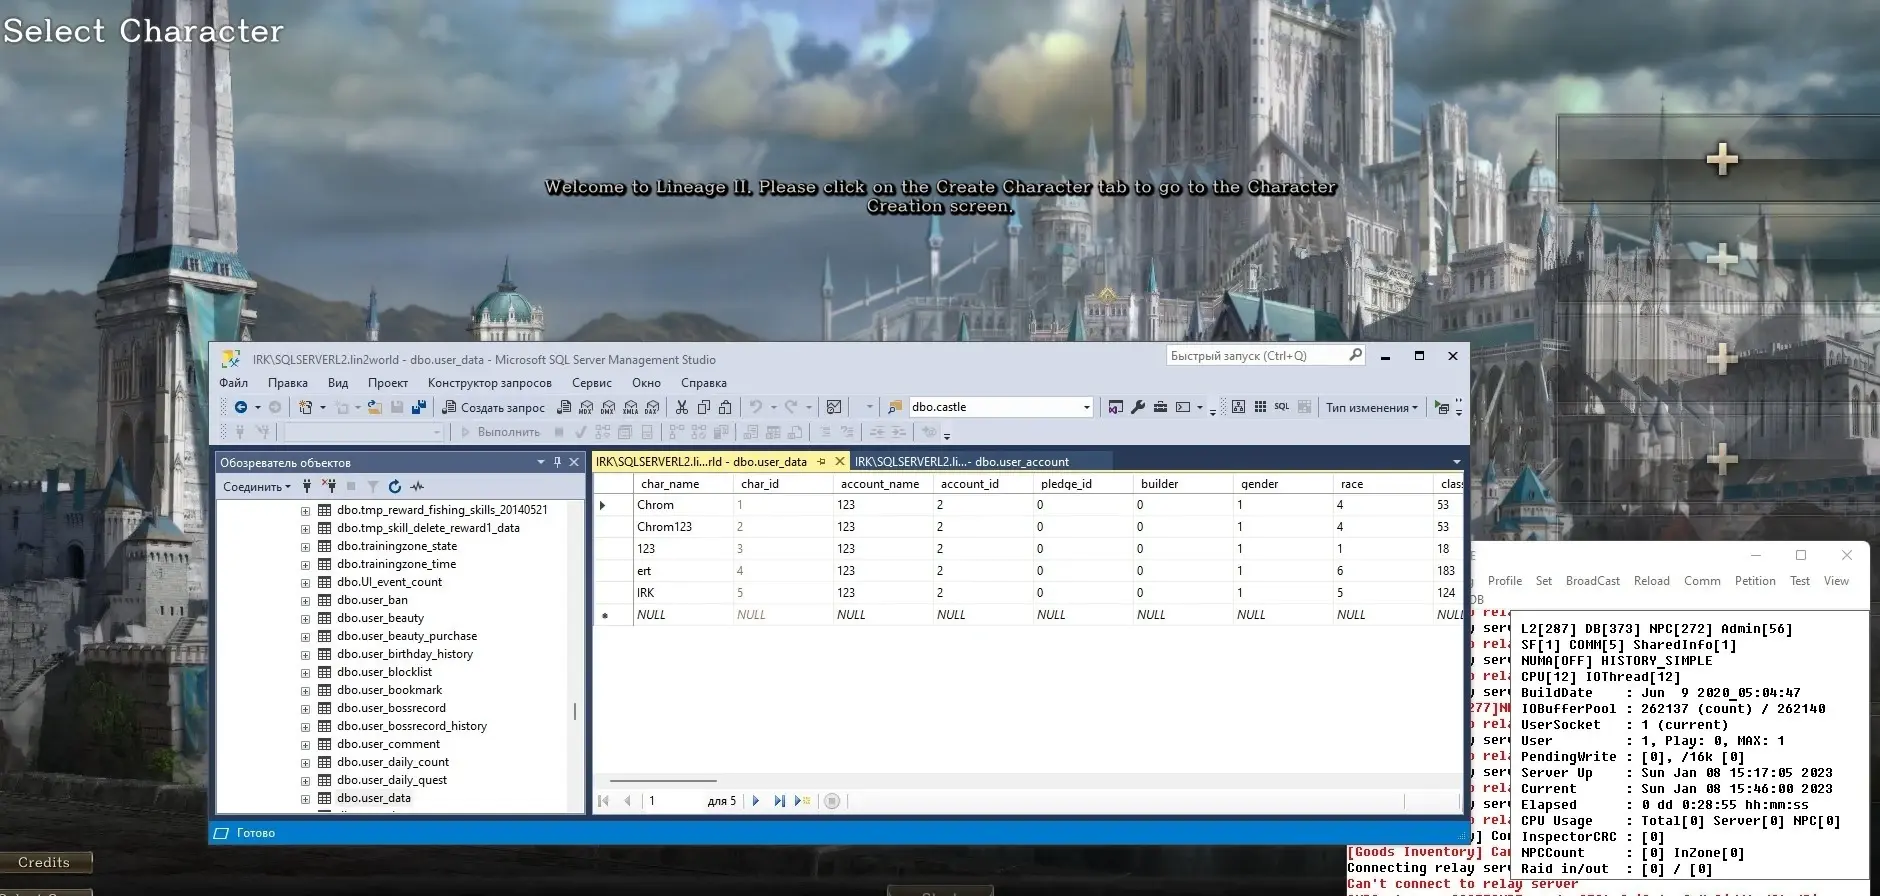Viewport: 1880px width, 896px height.
Task: Refresh Object Explorer with refresh icon
Action: pyautogui.click(x=395, y=486)
